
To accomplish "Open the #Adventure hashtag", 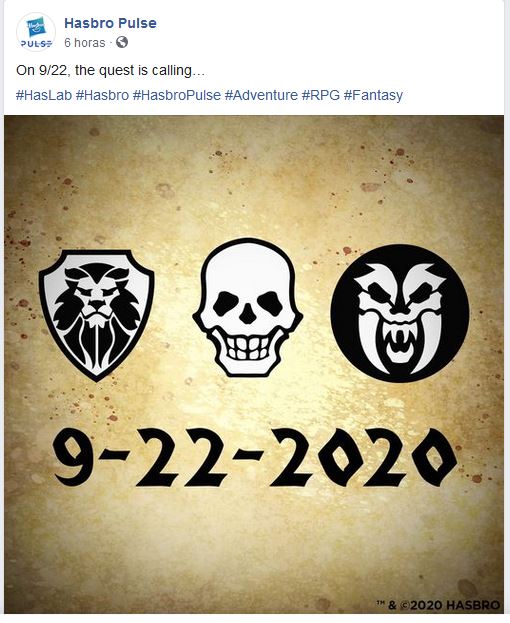I will click(x=261, y=95).
